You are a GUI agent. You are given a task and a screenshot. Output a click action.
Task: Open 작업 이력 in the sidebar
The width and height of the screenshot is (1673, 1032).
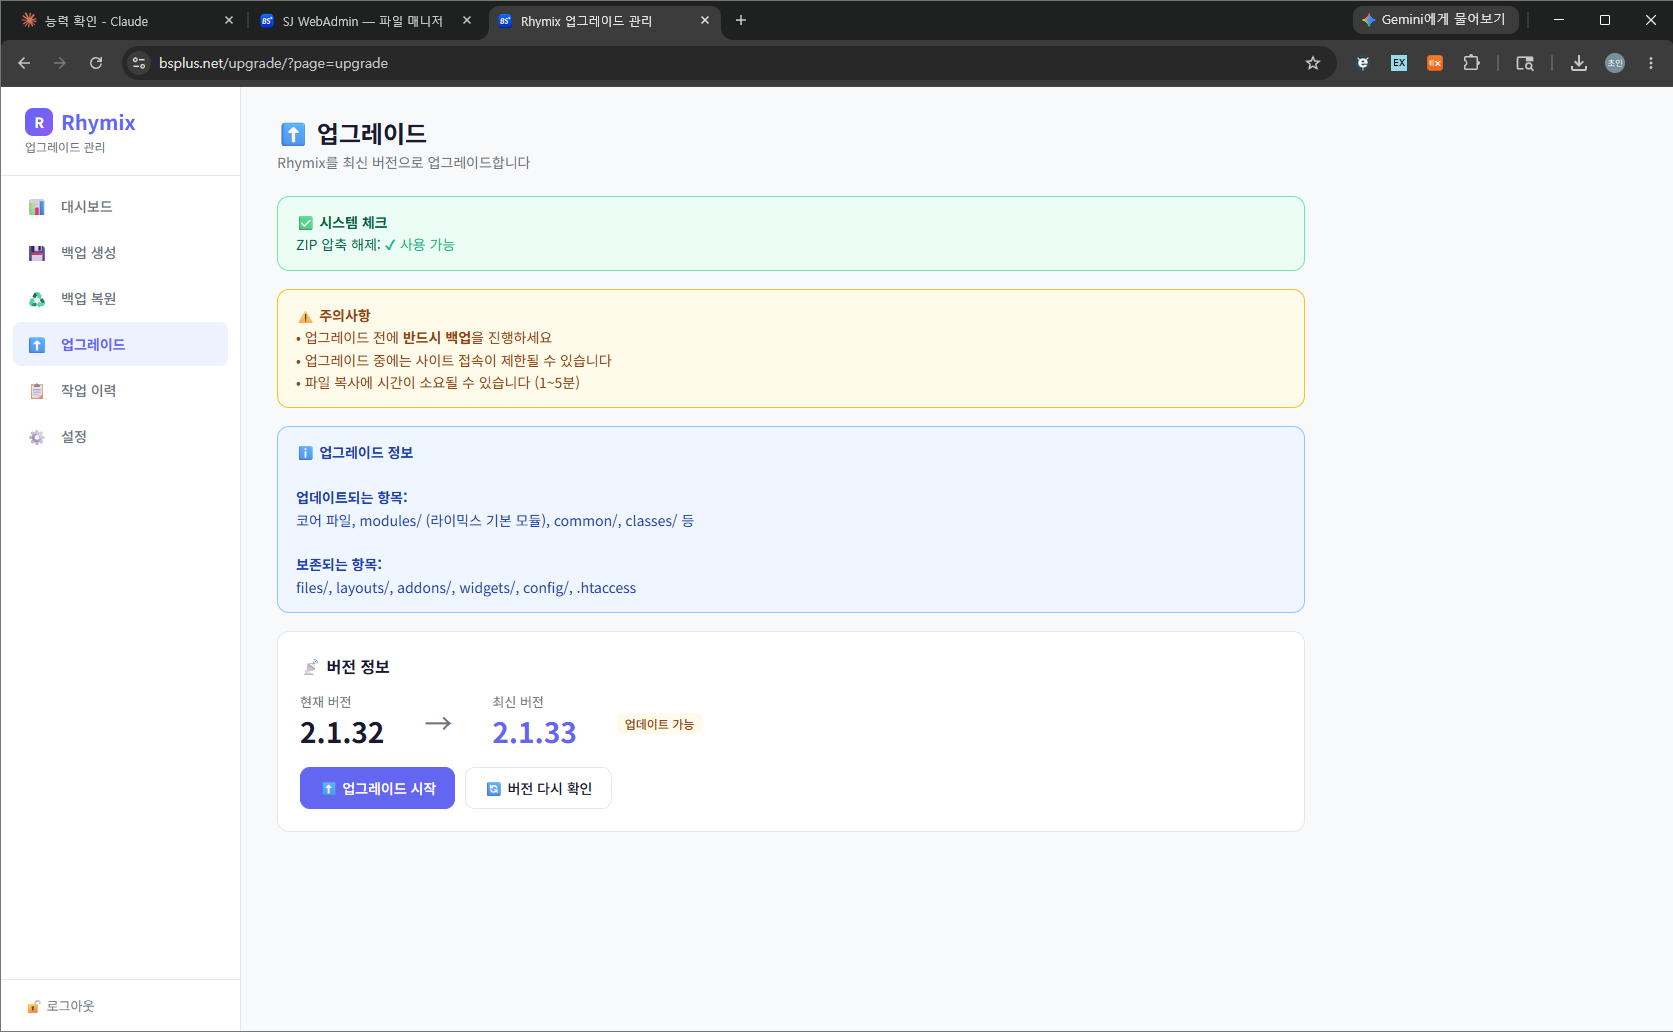tap(120, 391)
